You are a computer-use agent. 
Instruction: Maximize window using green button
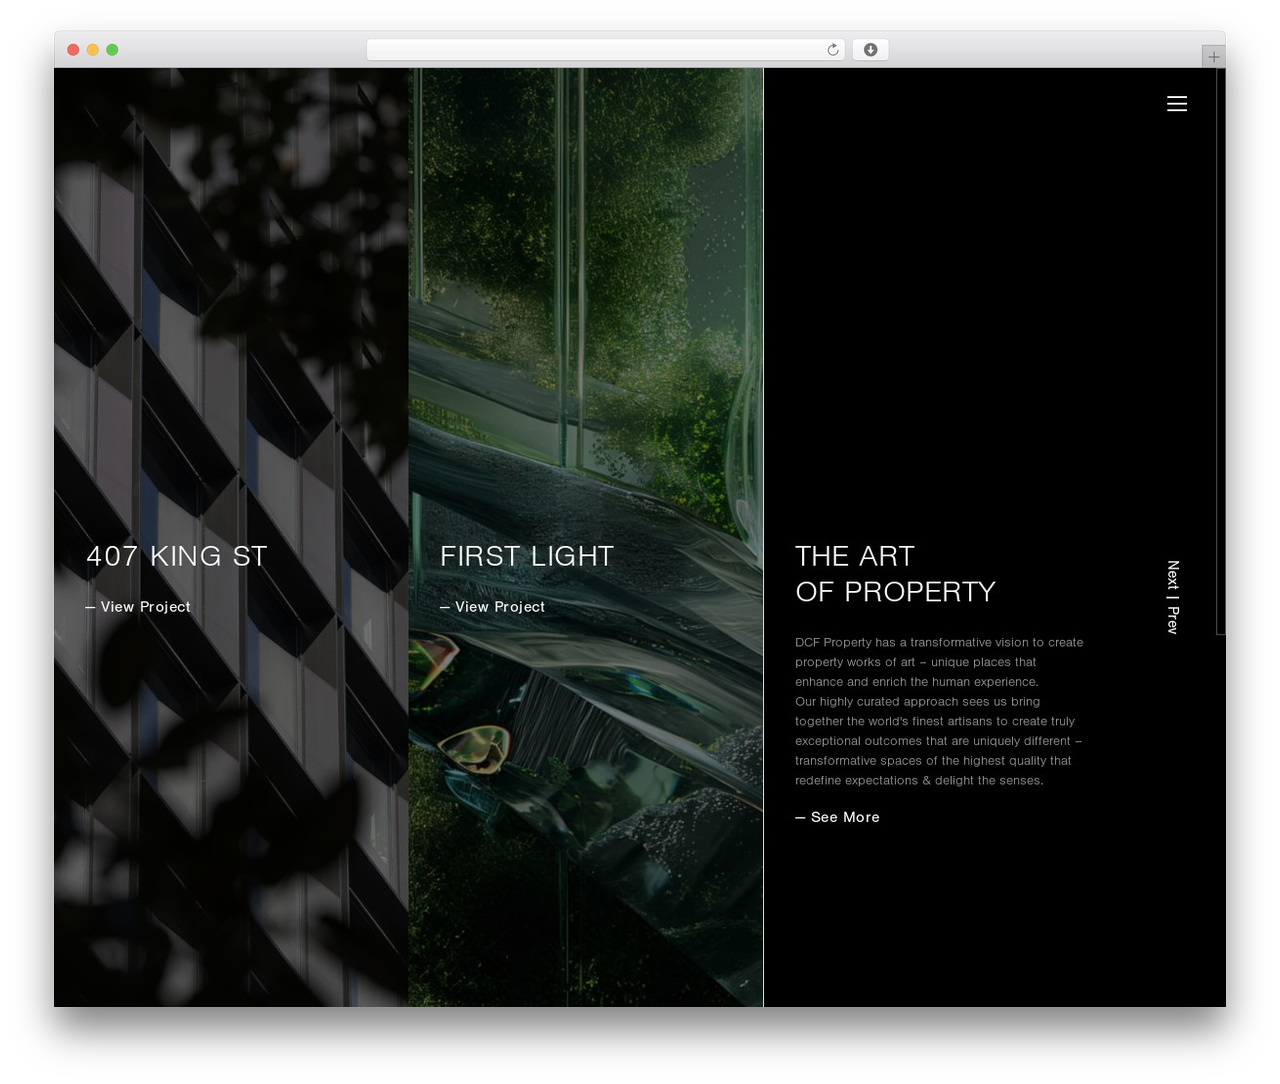click(112, 50)
